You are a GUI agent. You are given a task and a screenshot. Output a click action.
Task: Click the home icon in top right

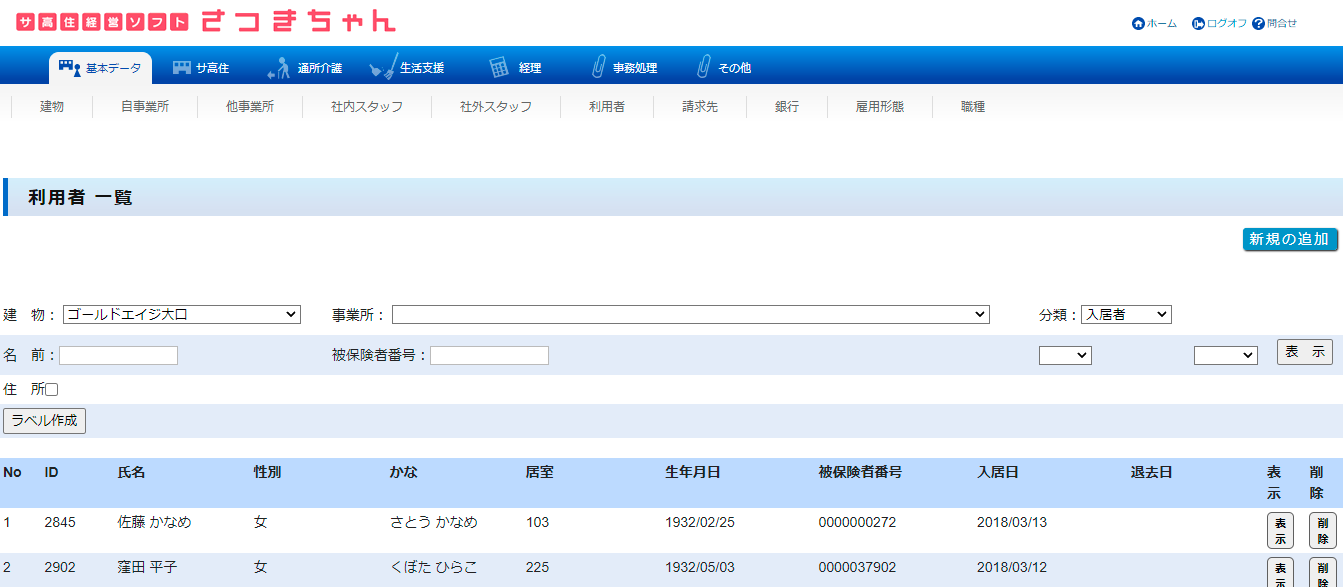(1138, 23)
